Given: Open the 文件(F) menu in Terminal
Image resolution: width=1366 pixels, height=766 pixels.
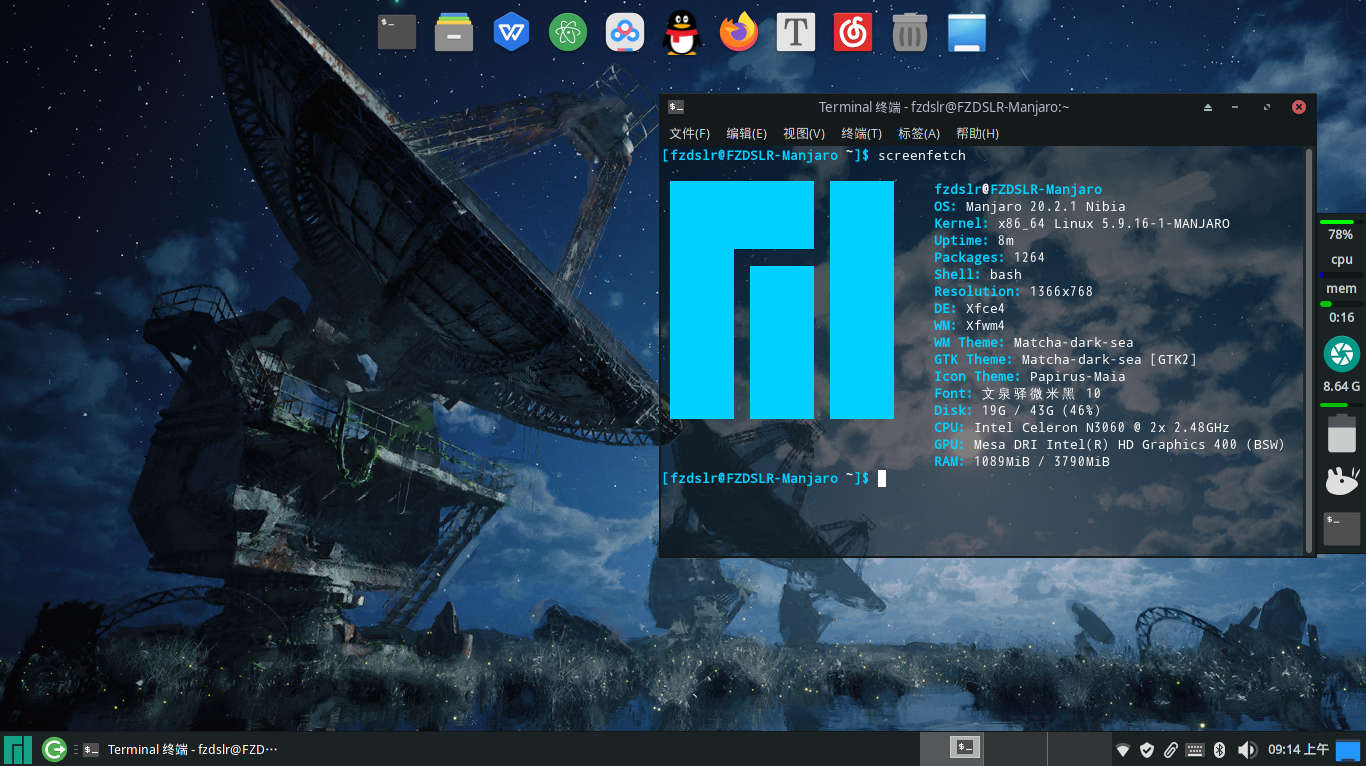Looking at the screenshot, I should (689, 134).
